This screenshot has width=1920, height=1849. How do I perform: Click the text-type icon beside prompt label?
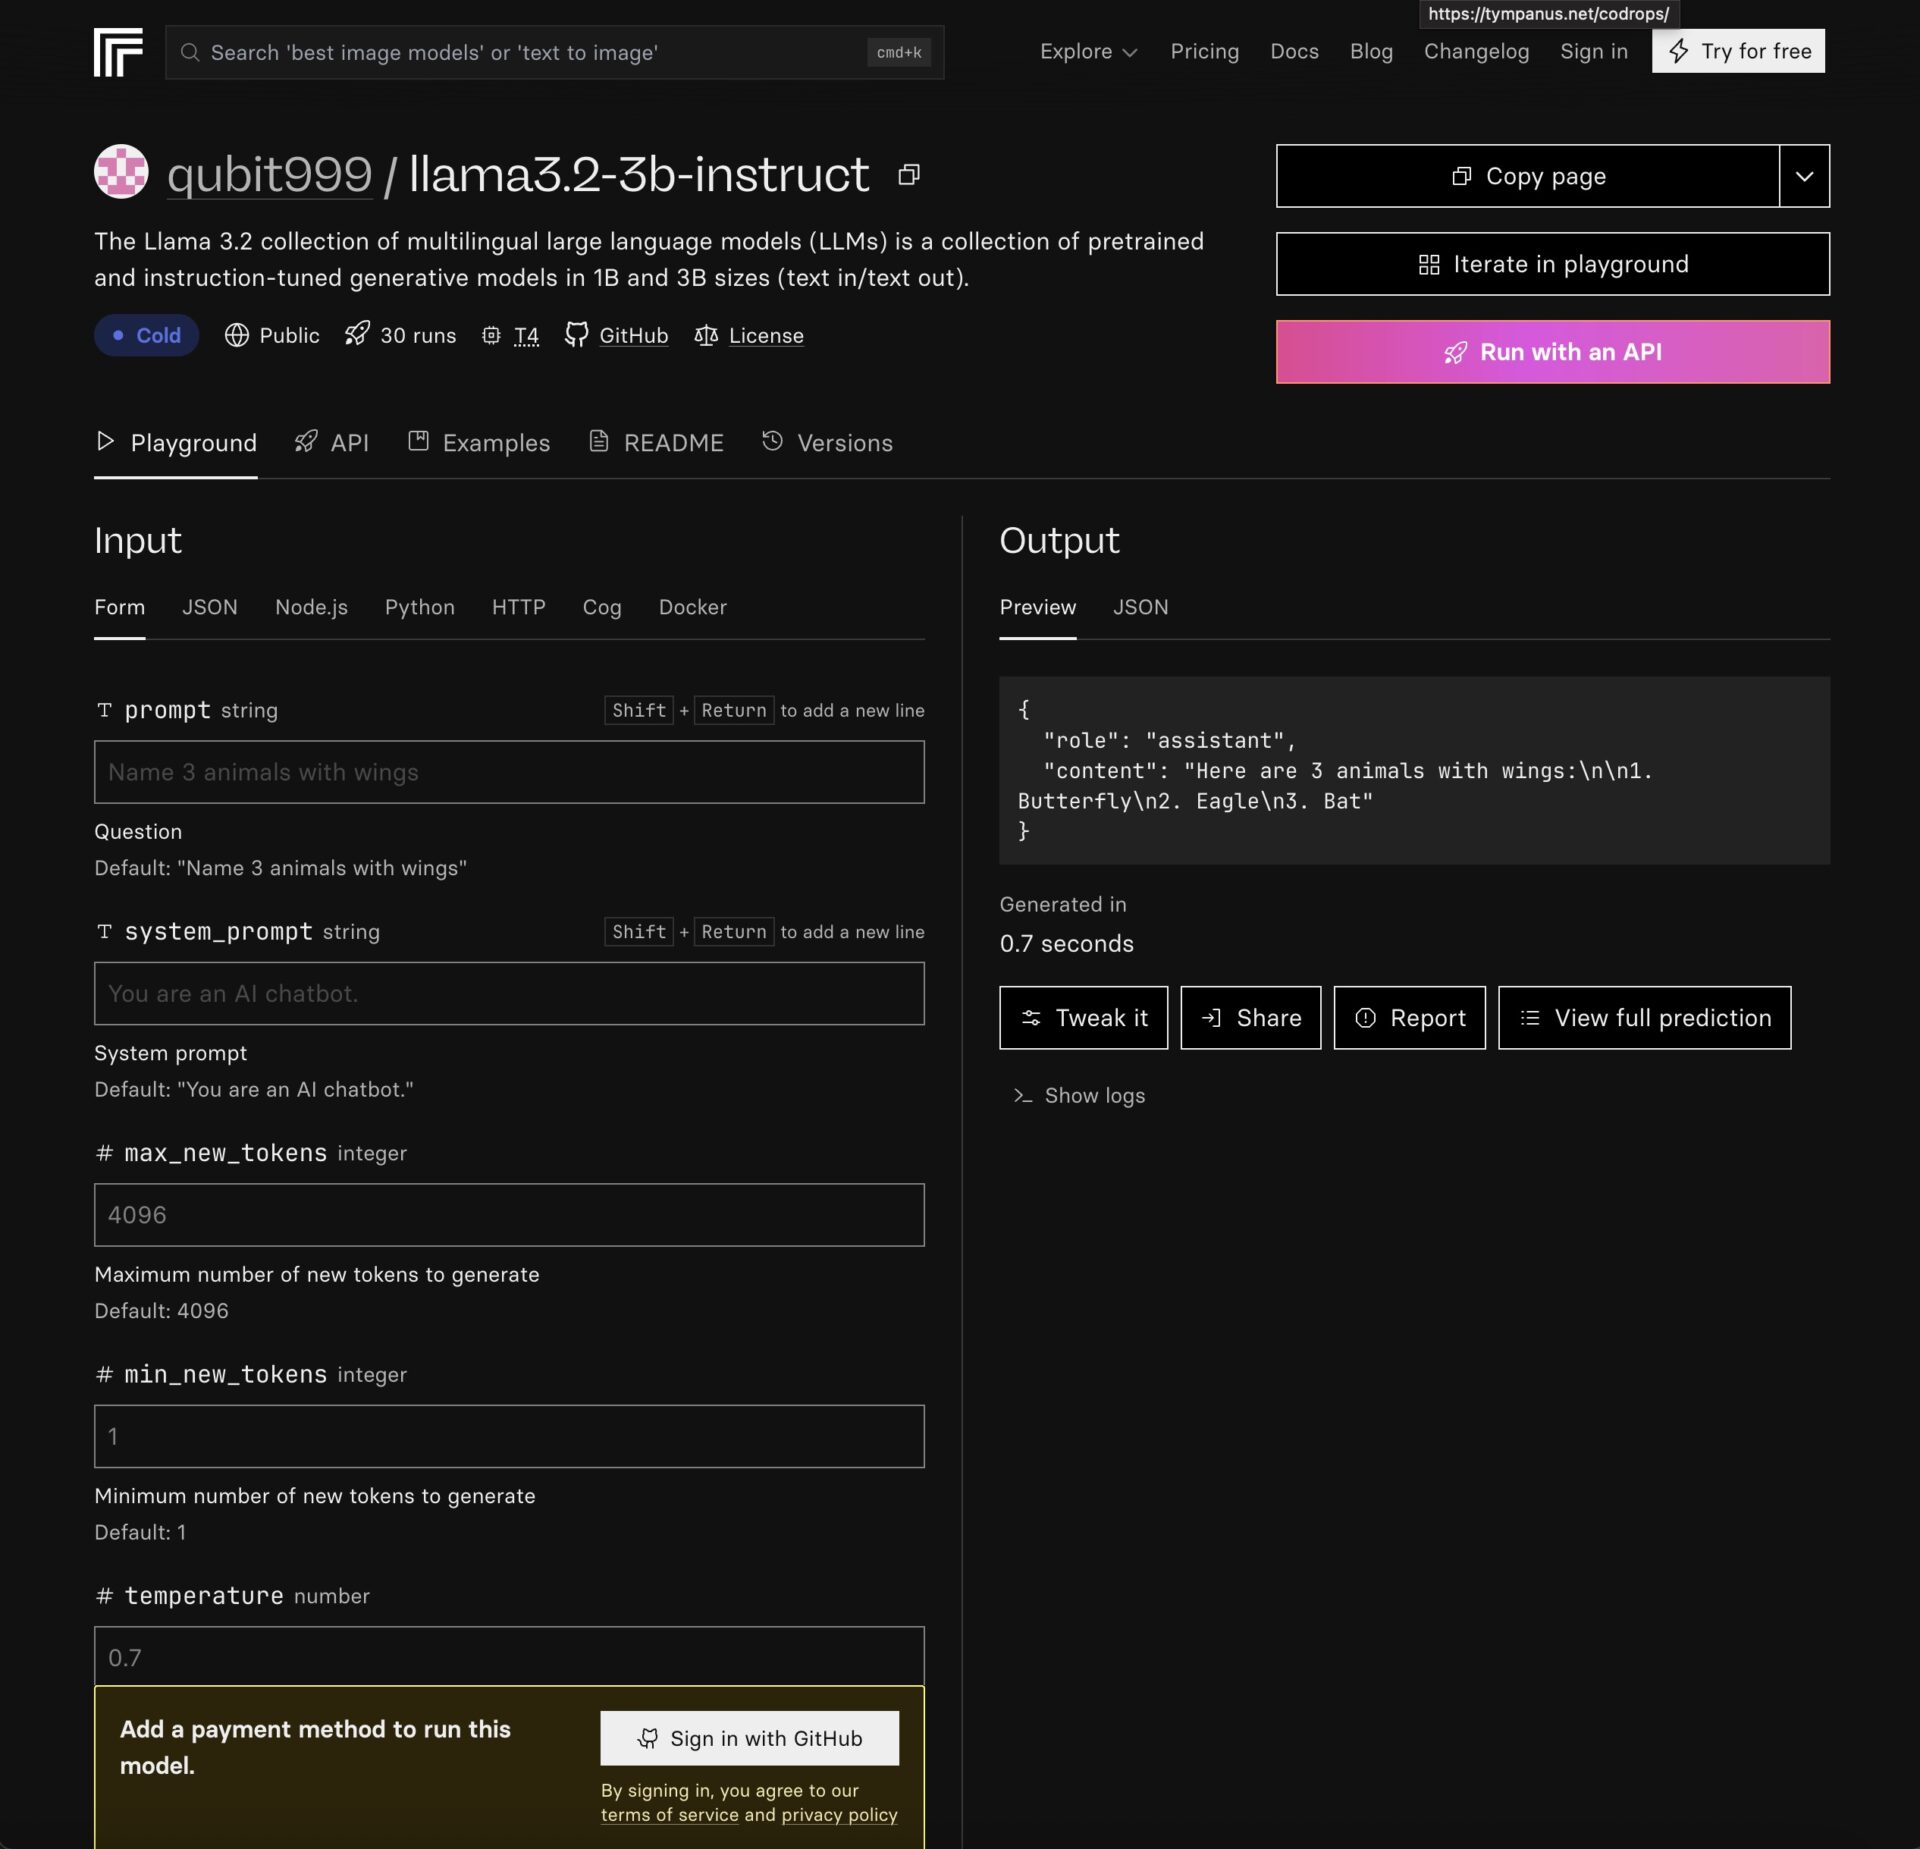tap(104, 710)
